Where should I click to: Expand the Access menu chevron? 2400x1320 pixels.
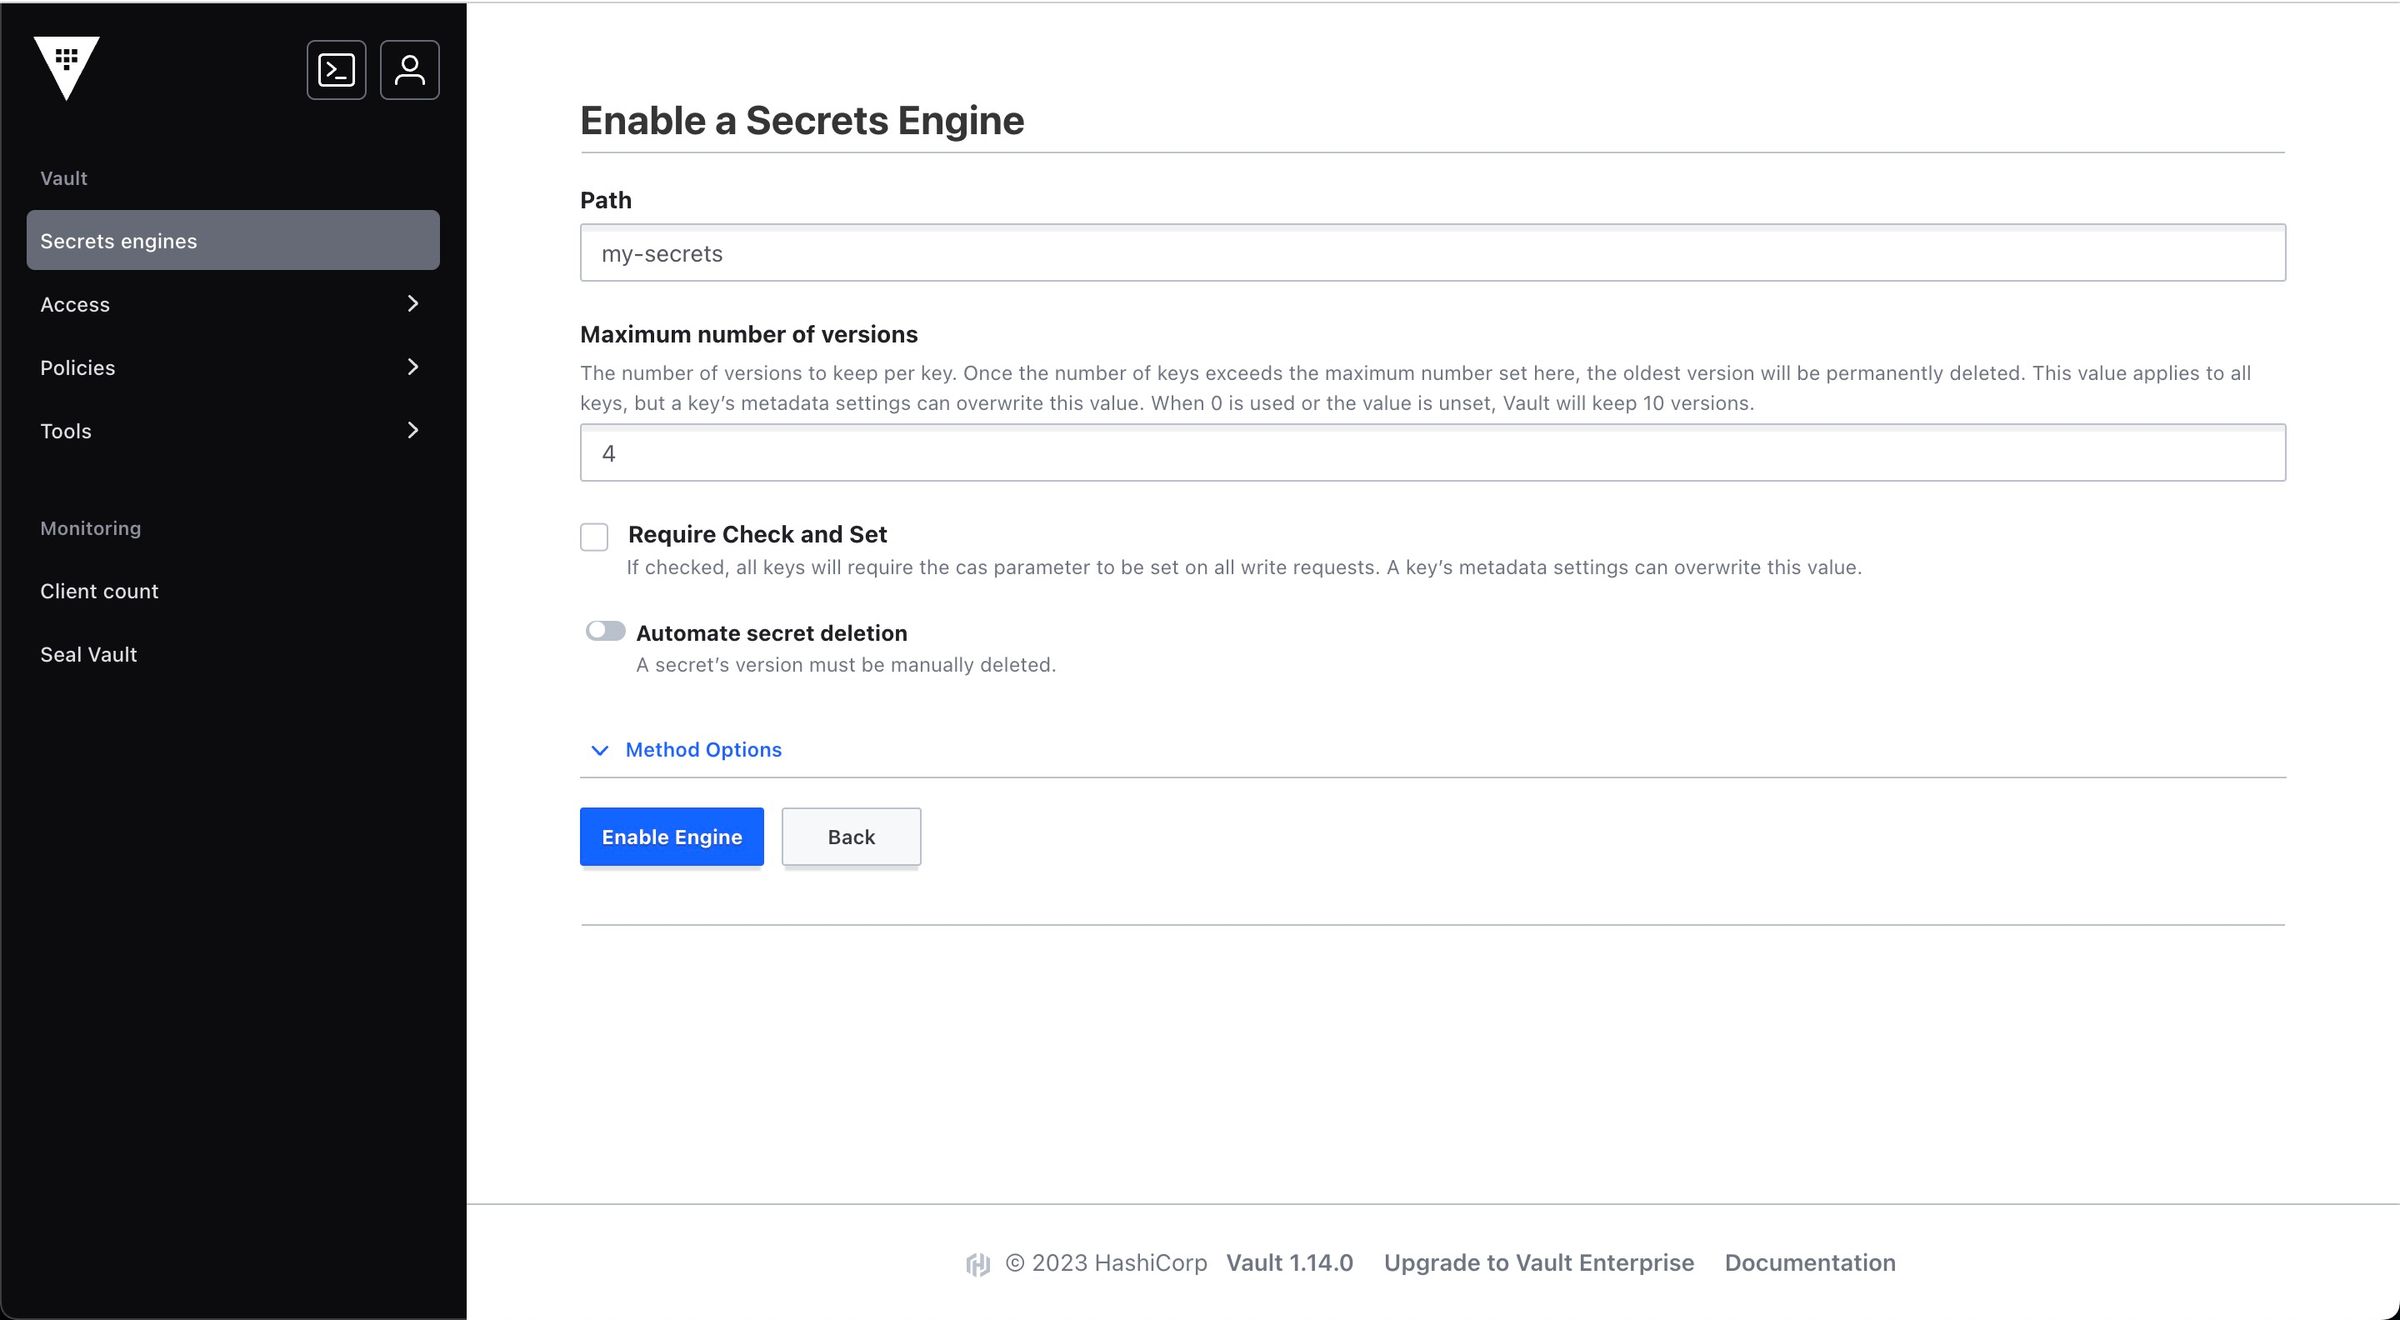pyautogui.click(x=412, y=304)
